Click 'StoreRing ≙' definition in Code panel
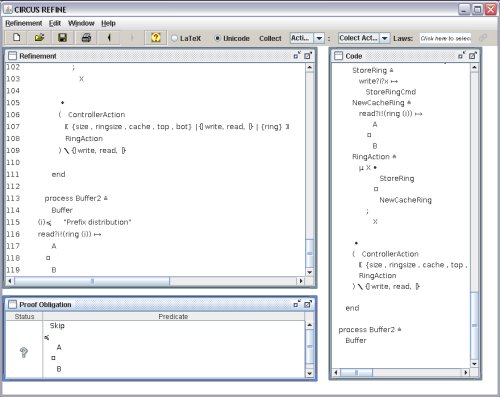500x397 pixels. pyautogui.click(x=373, y=70)
